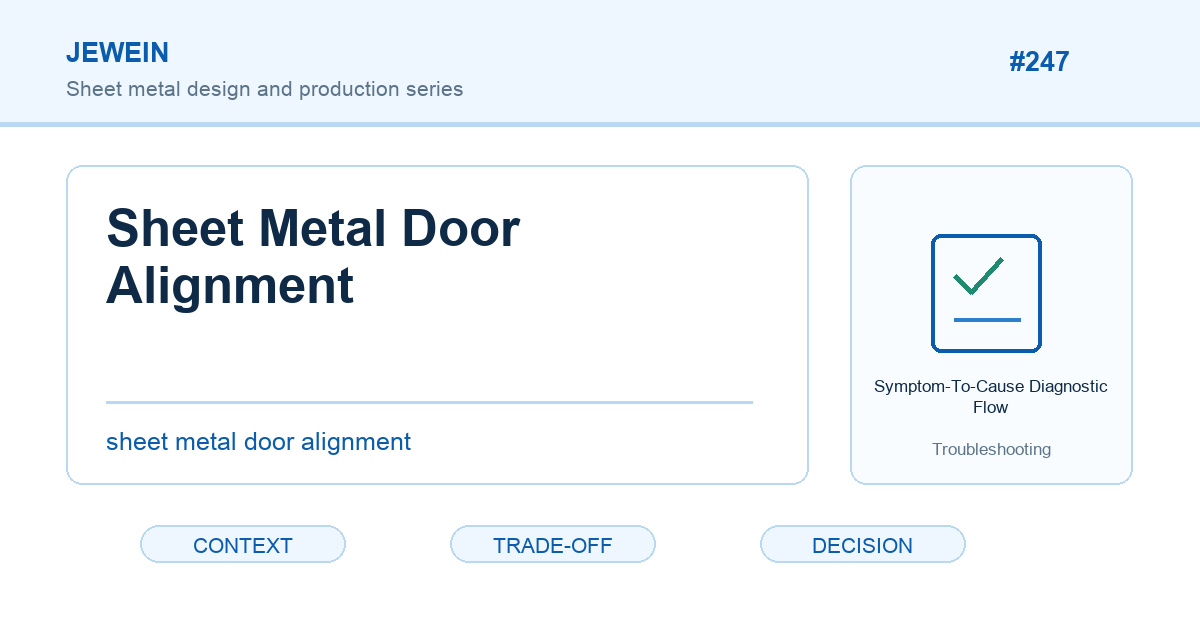
Task: Click the Troubleshooting category label
Action: (x=991, y=449)
